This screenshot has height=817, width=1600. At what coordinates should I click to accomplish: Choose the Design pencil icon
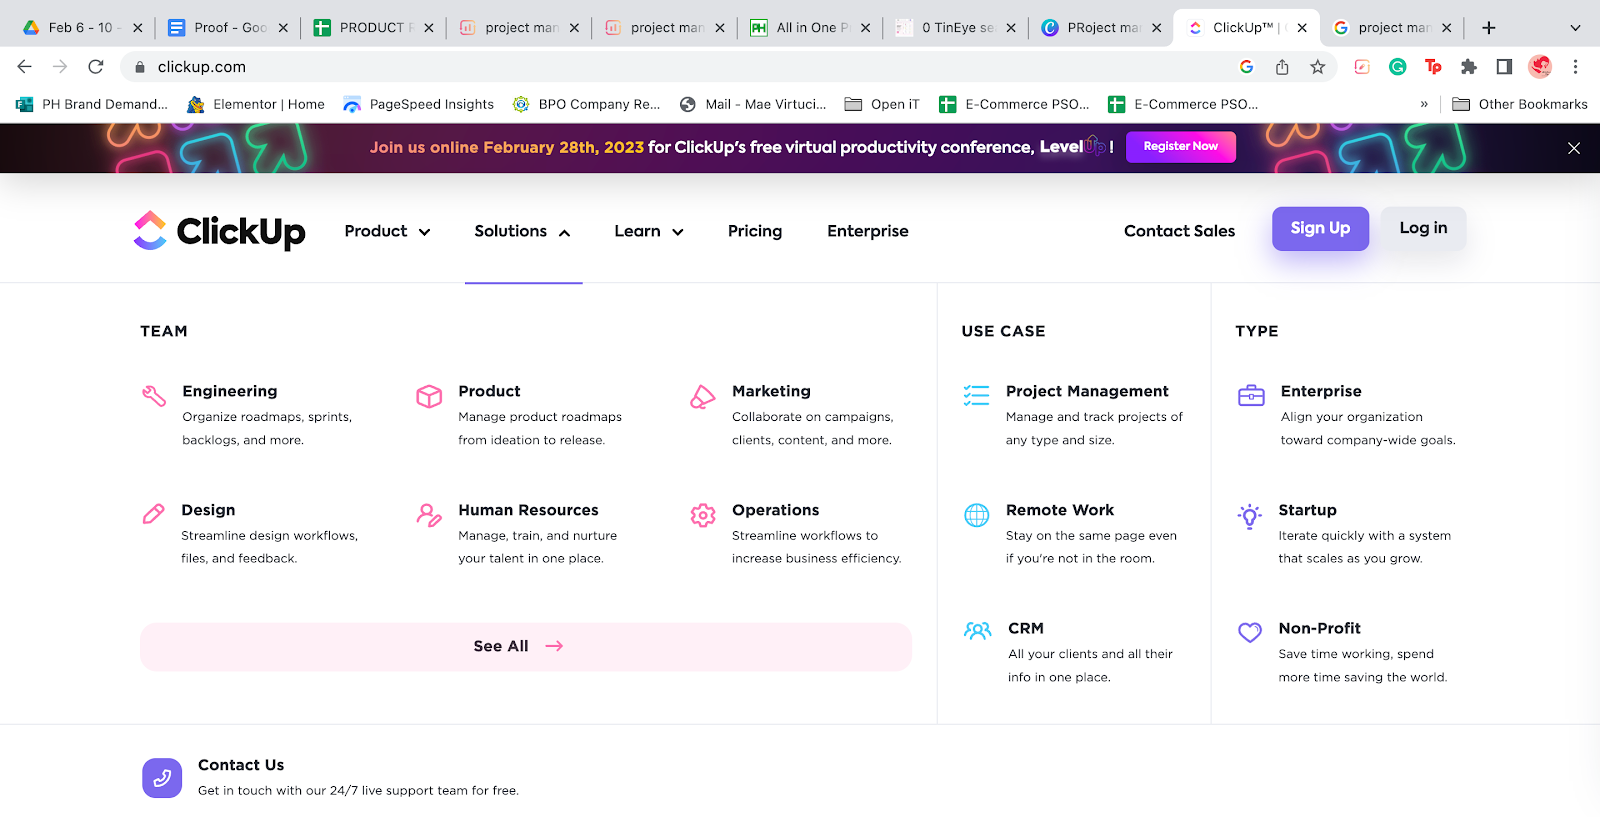154,515
